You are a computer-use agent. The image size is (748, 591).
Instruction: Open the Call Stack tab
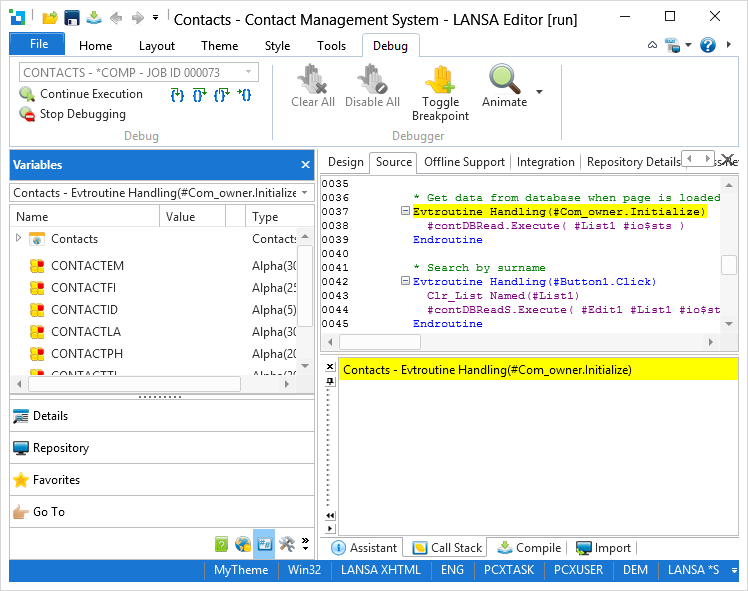click(447, 548)
